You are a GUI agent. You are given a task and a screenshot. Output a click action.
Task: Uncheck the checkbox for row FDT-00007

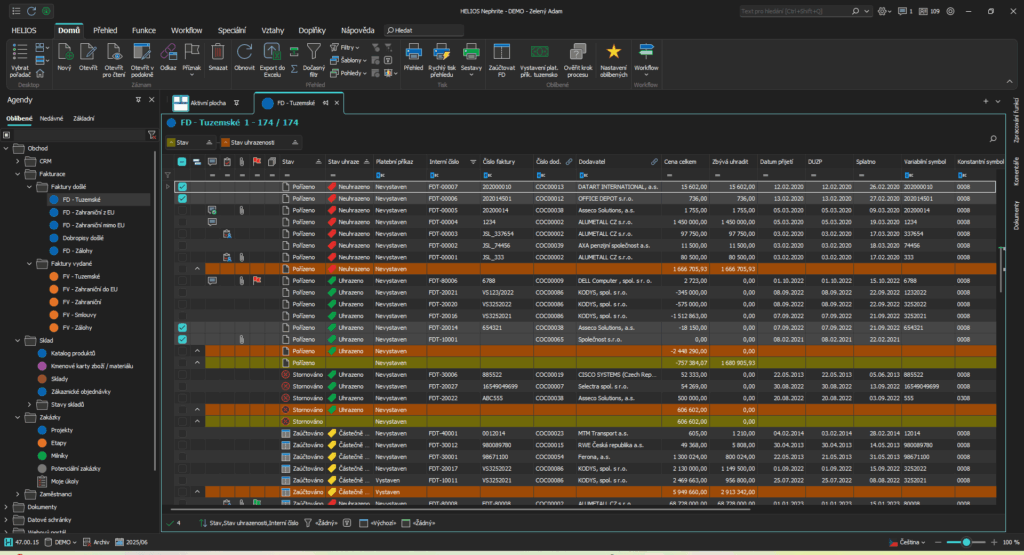(182, 186)
